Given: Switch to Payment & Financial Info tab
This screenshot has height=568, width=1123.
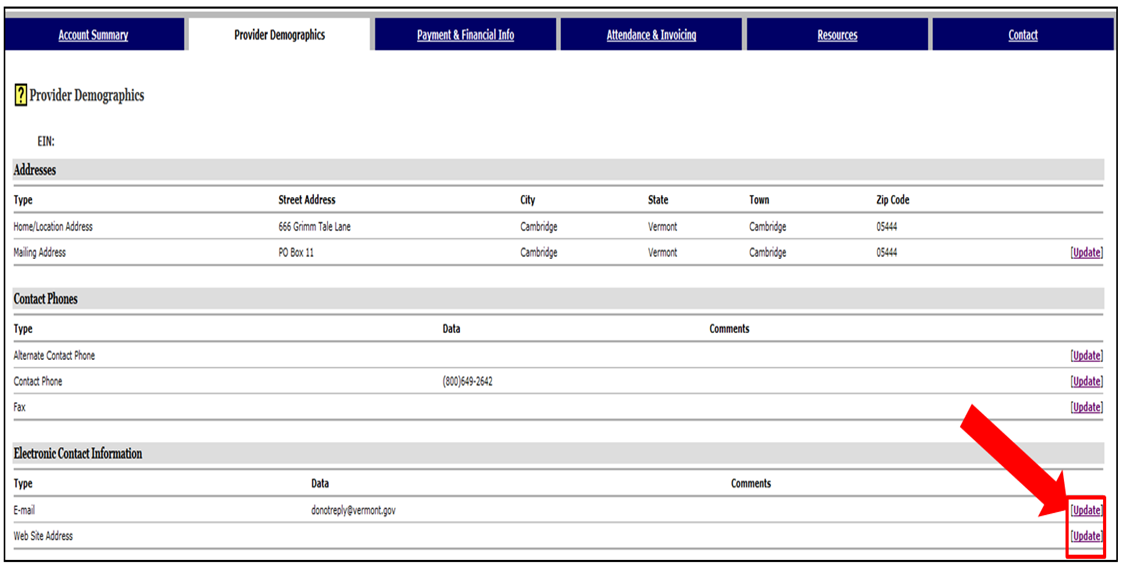Looking at the screenshot, I should coord(465,35).
